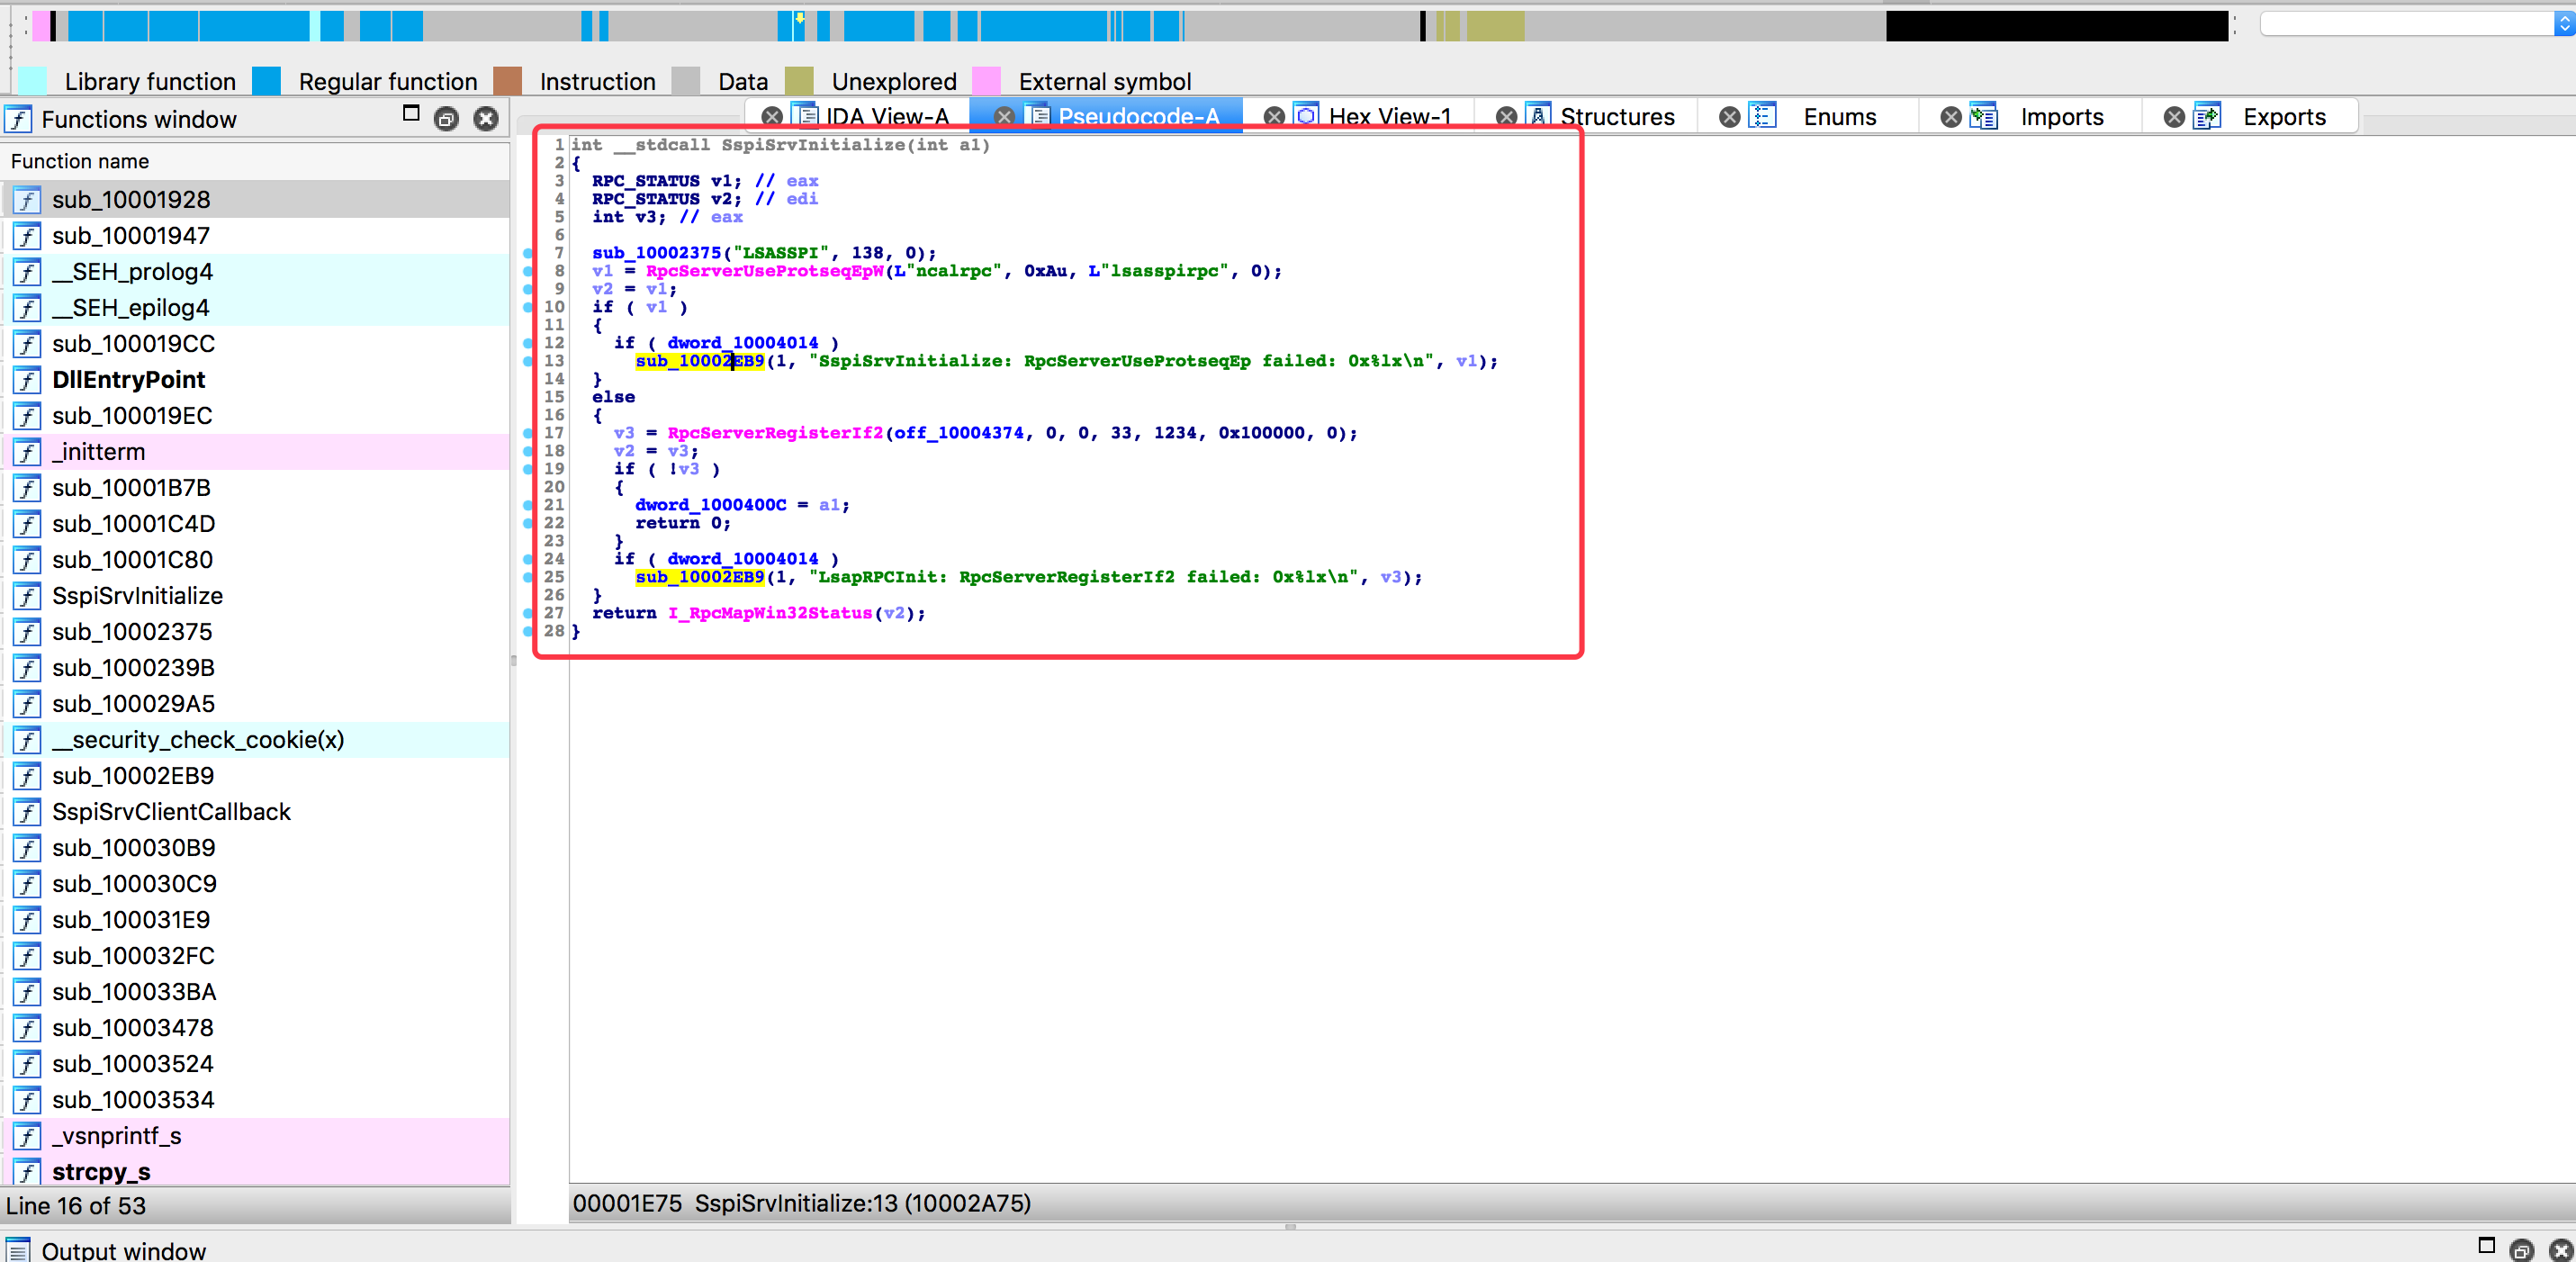Click the Enums tab icon
2576x1262 pixels.
coord(1762,116)
